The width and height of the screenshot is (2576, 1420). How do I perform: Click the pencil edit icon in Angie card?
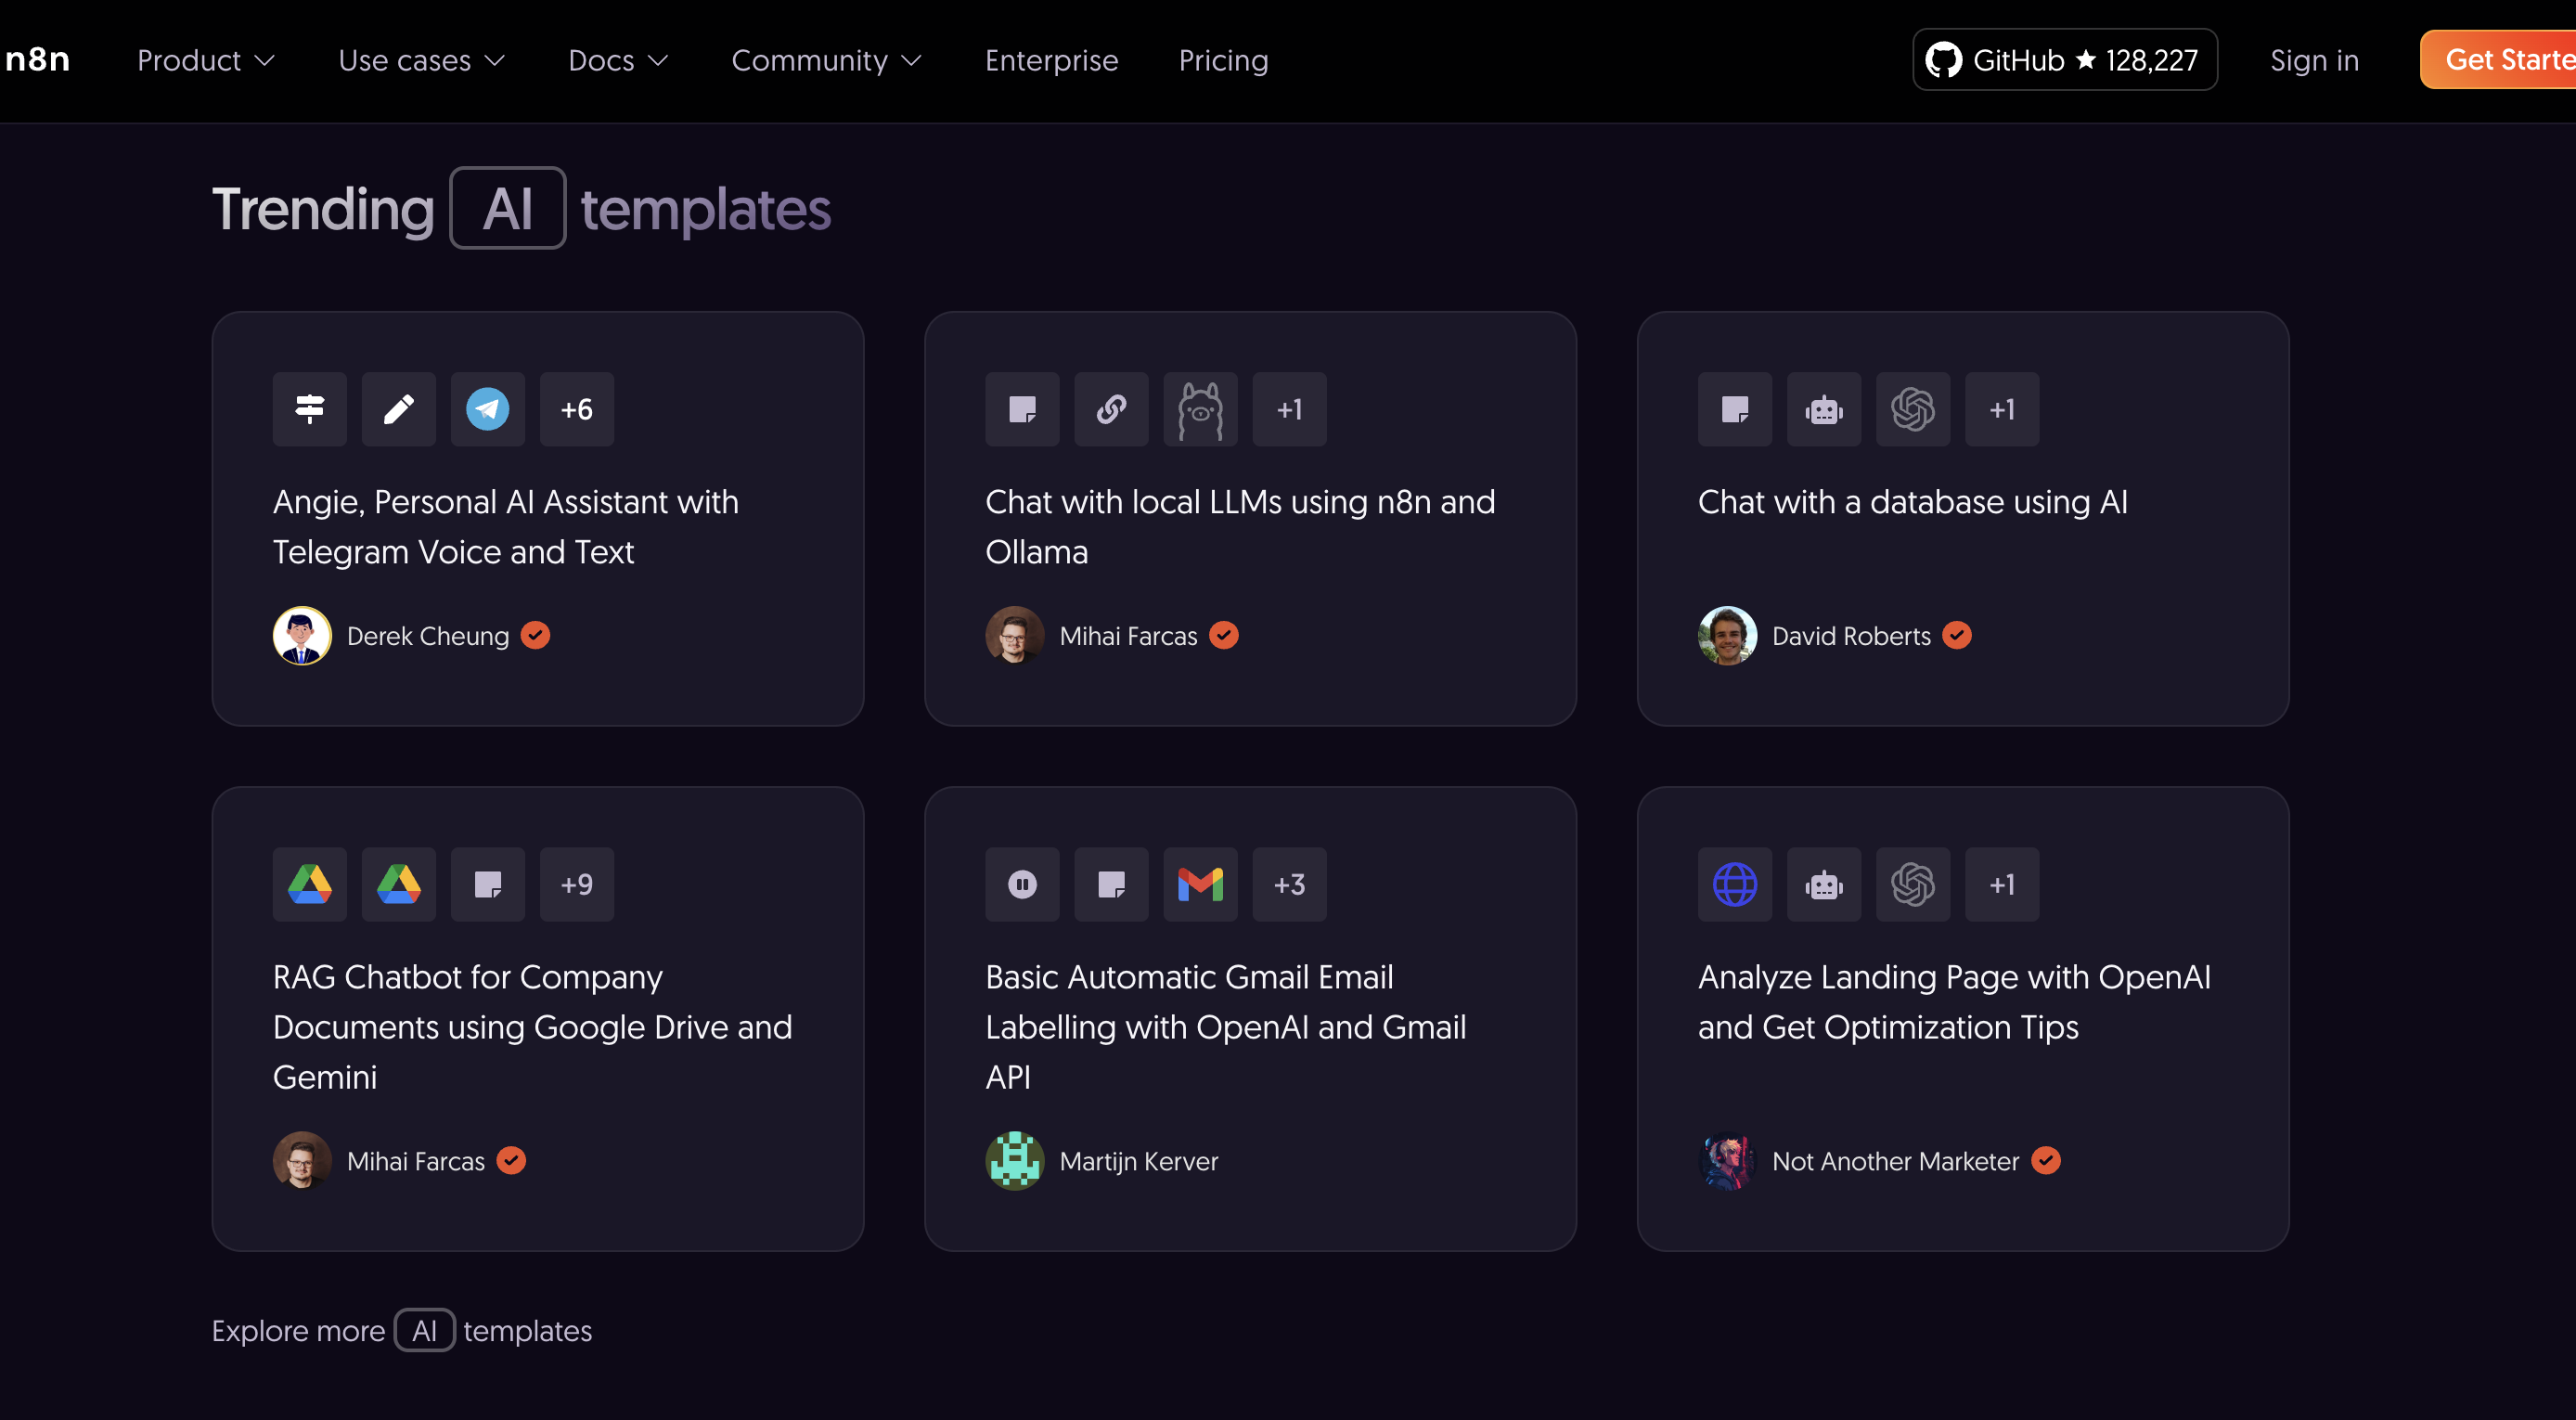[x=398, y=409]
